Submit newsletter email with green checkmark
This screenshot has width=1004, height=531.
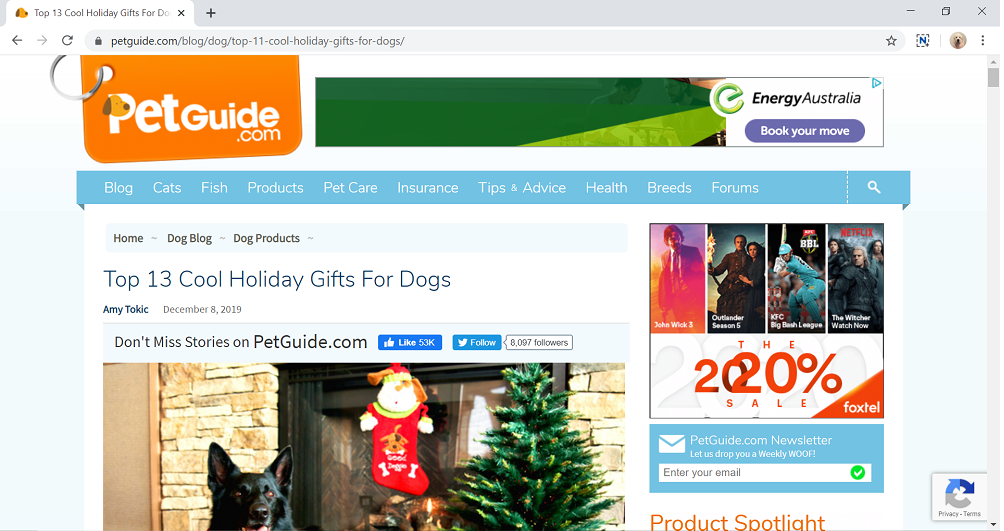coord(857,473)
